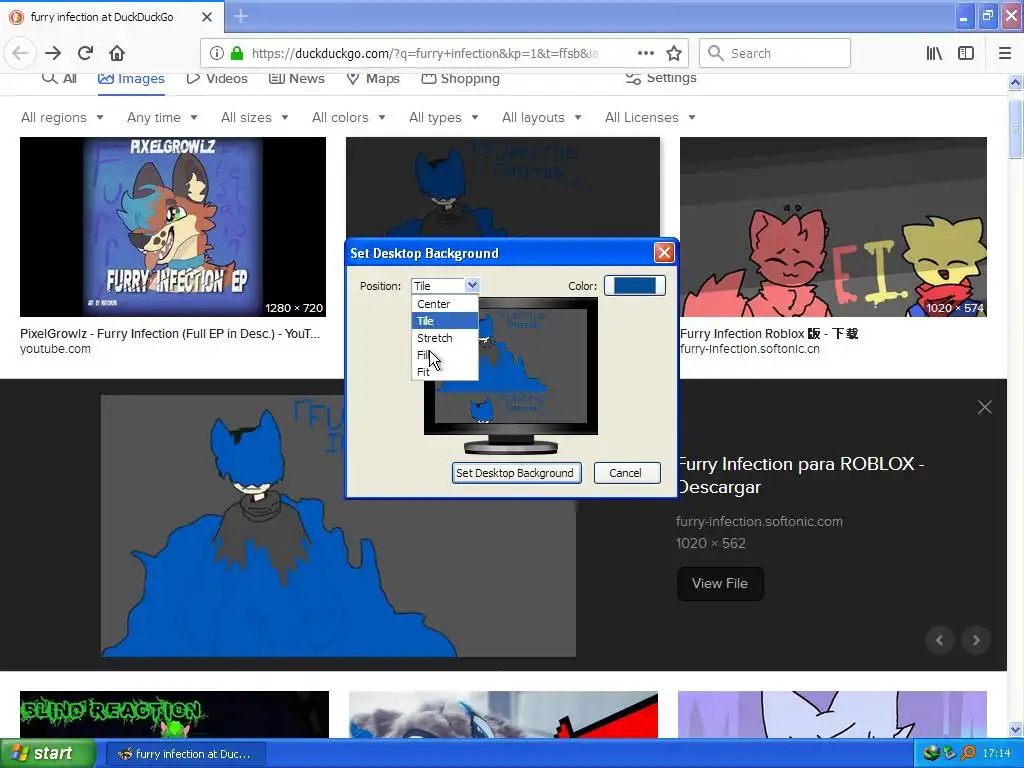Viewport: 1024px width, 768px height.
Task: Open the Blind Reaction thumbnail
Action: (x=174, y=714)
